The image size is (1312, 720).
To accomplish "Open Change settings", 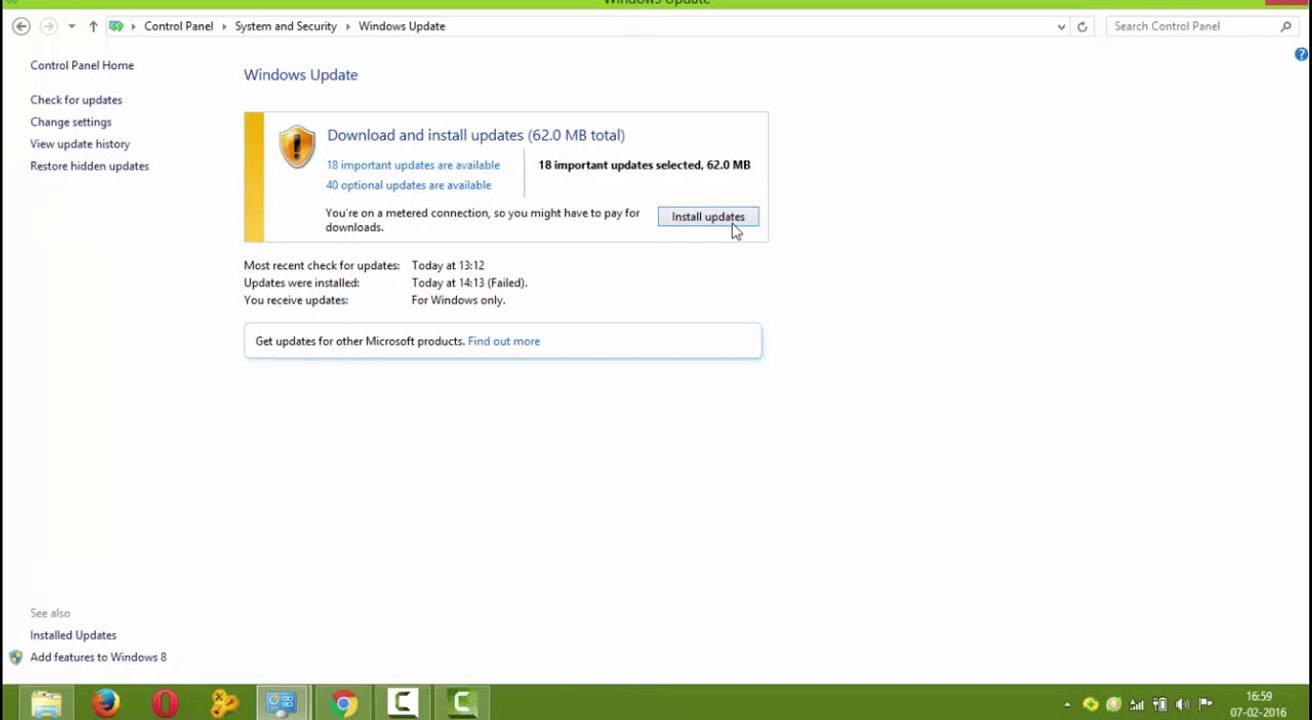I will point(71,122).
